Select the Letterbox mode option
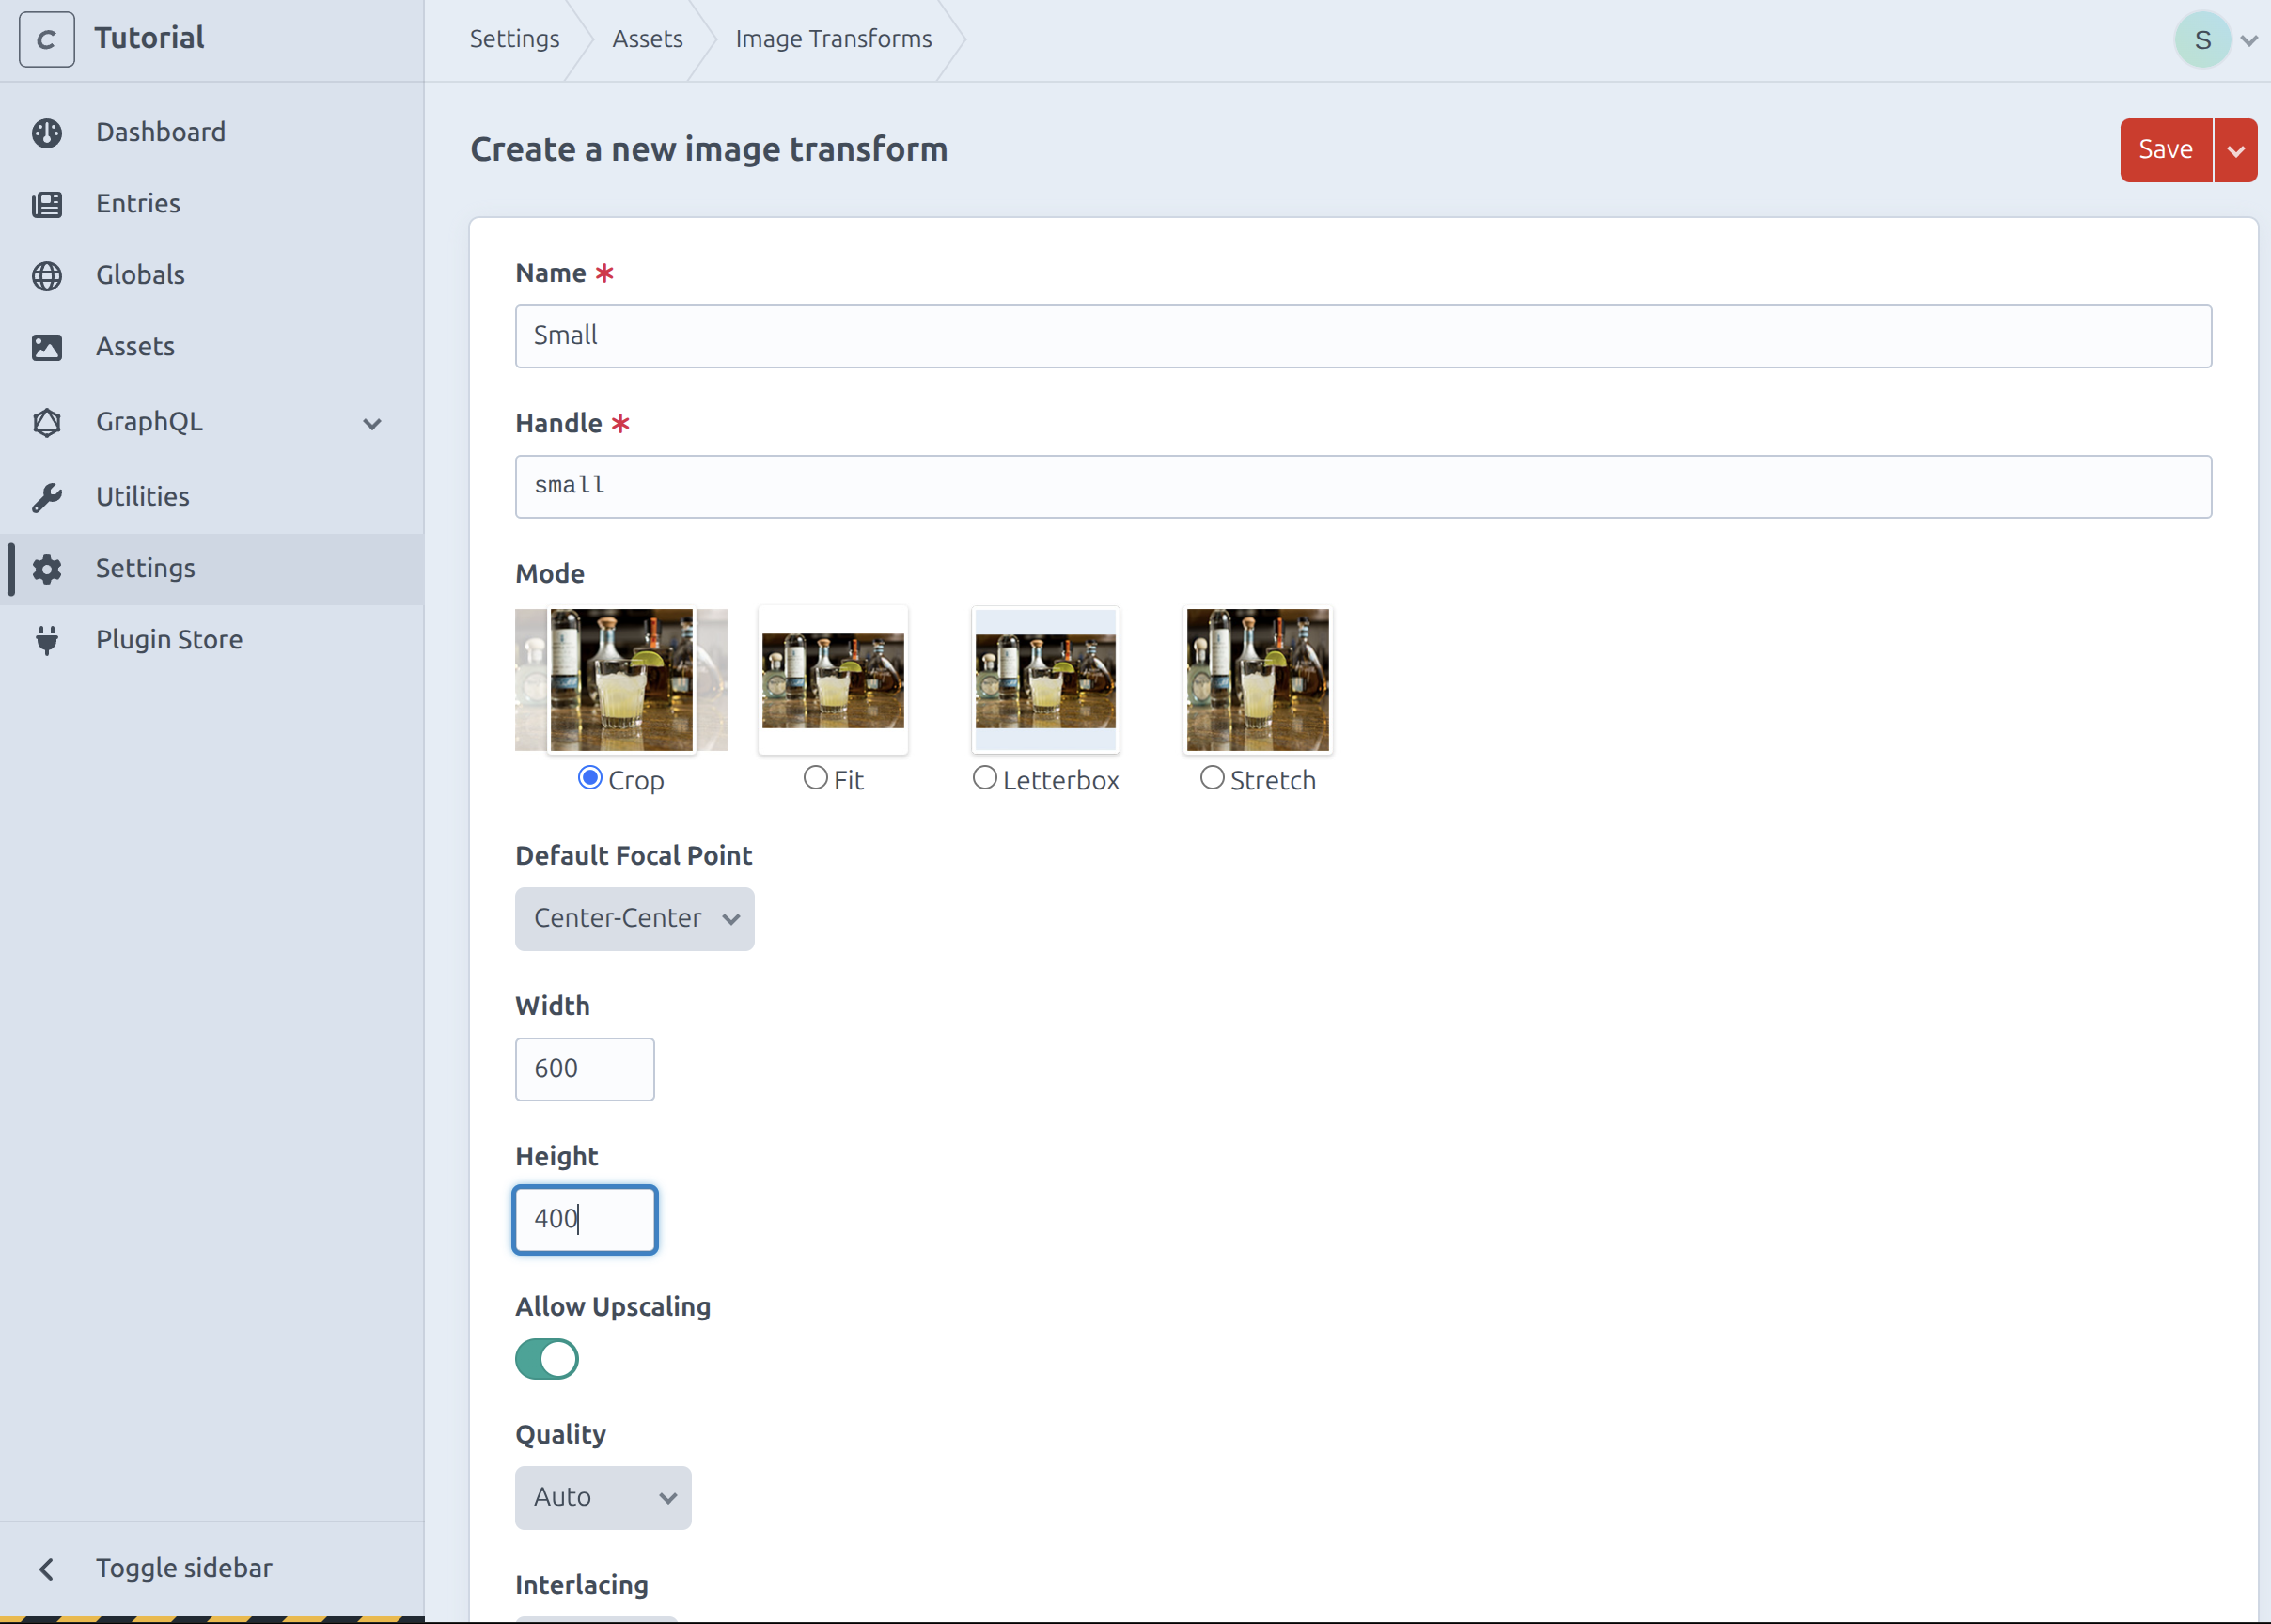2271x1624 pixels. [985, 778]
